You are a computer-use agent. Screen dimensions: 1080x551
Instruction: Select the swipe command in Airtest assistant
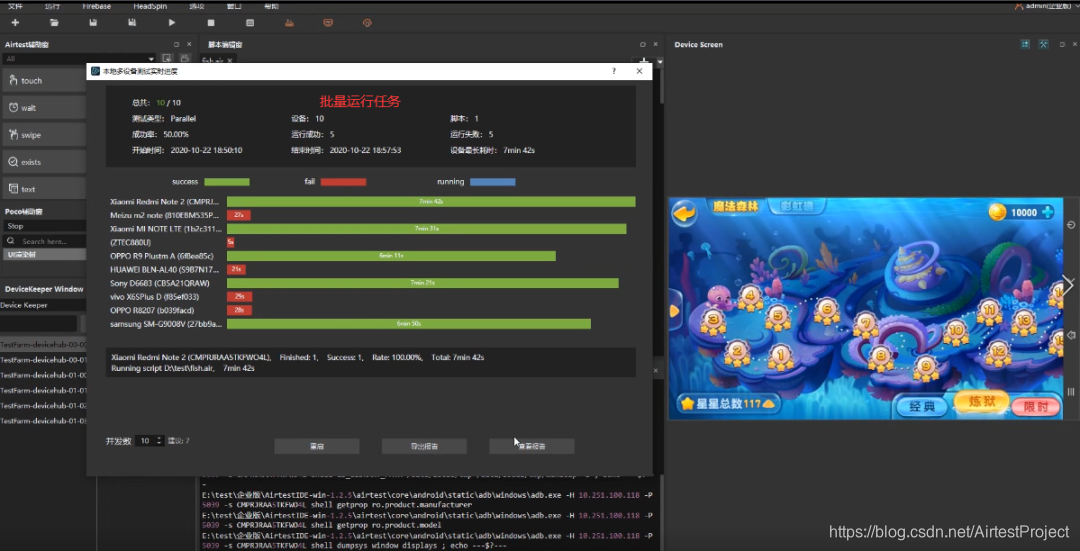[x=44, y=135]
